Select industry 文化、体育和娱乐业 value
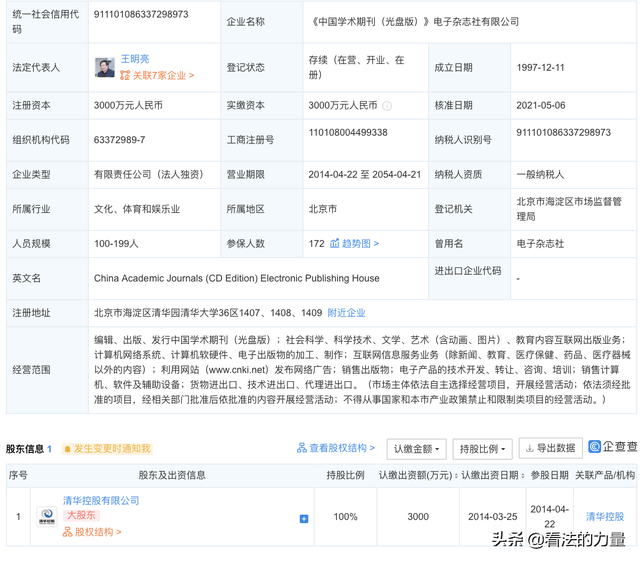 (137, 209)
